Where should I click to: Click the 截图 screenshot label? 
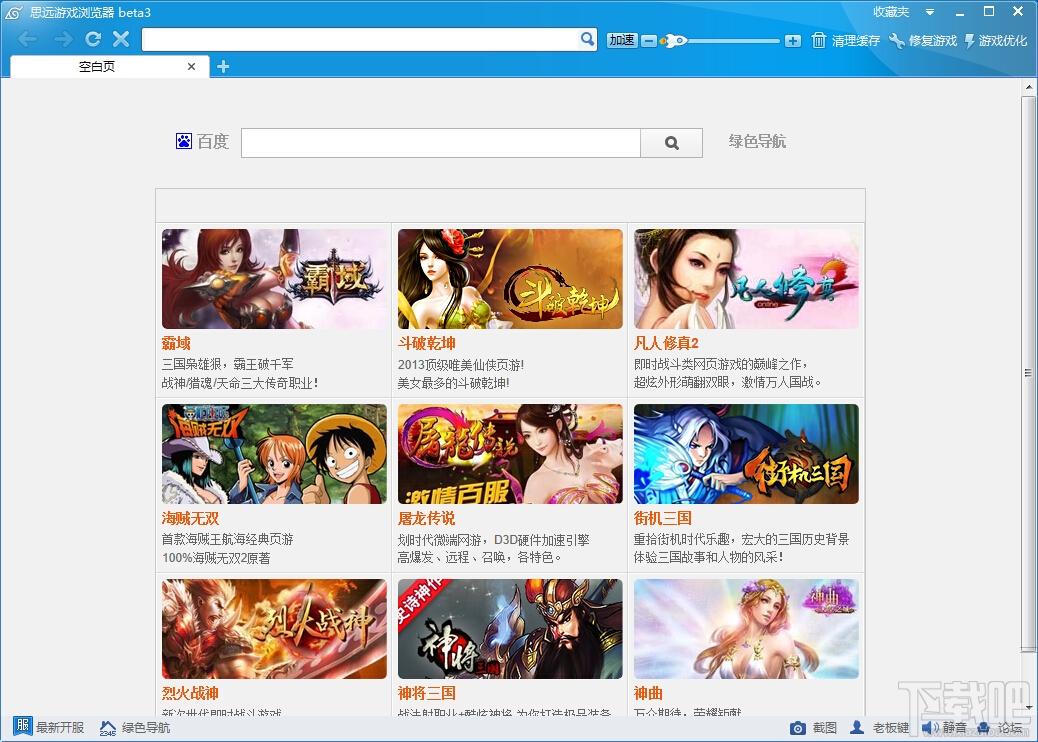[x=825, y=727]
